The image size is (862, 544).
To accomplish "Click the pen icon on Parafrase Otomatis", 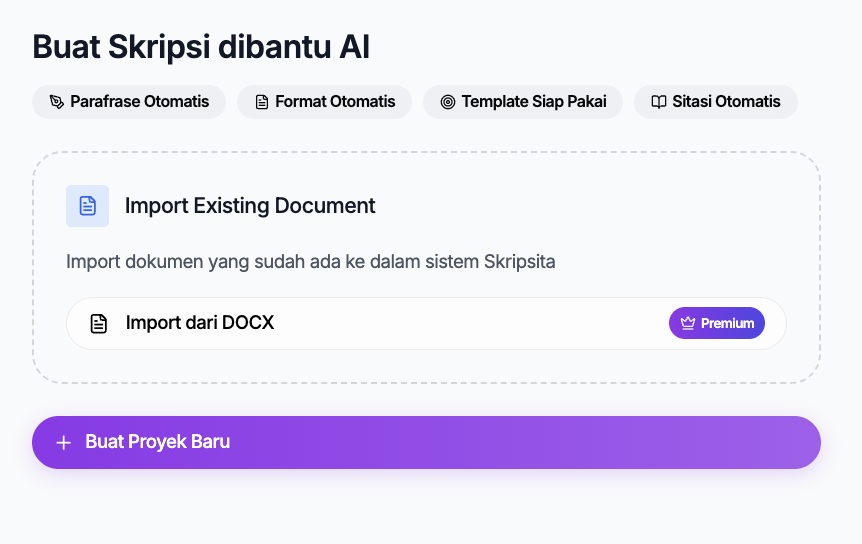I will point(56,102).
